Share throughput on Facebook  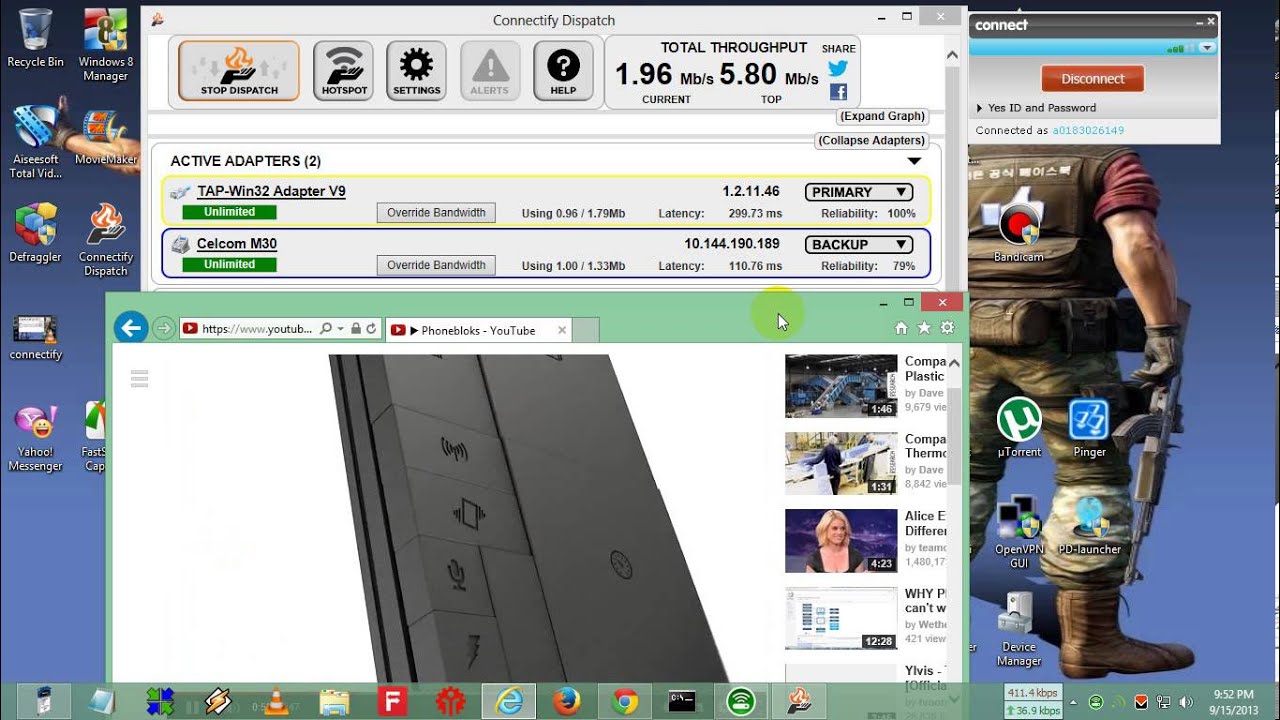[x=838, y=92]
